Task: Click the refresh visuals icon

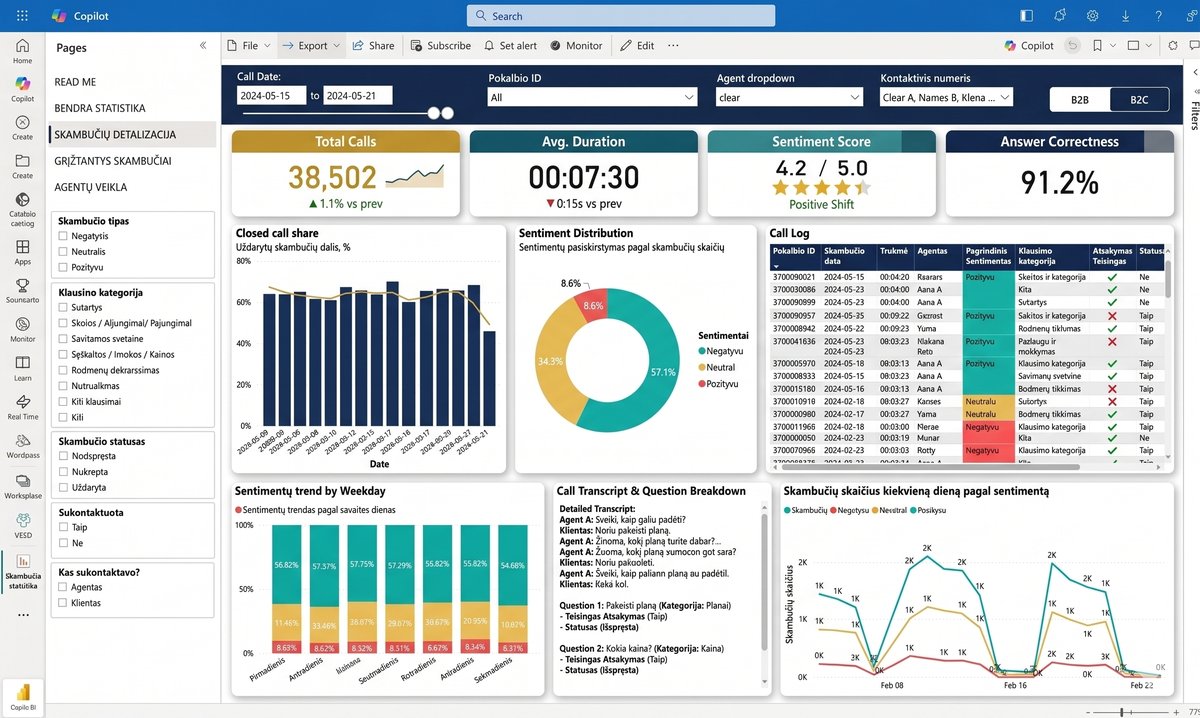Action: 1173,45
